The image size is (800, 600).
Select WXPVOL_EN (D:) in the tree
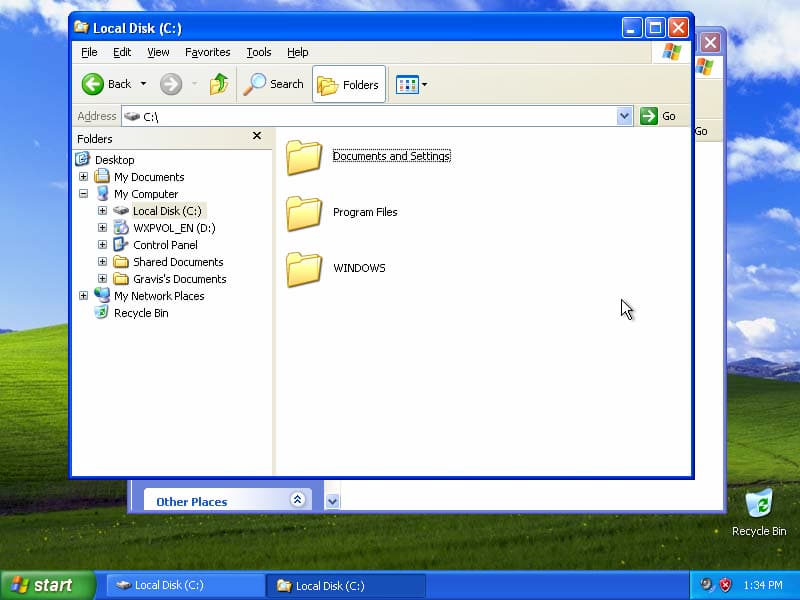174,228
